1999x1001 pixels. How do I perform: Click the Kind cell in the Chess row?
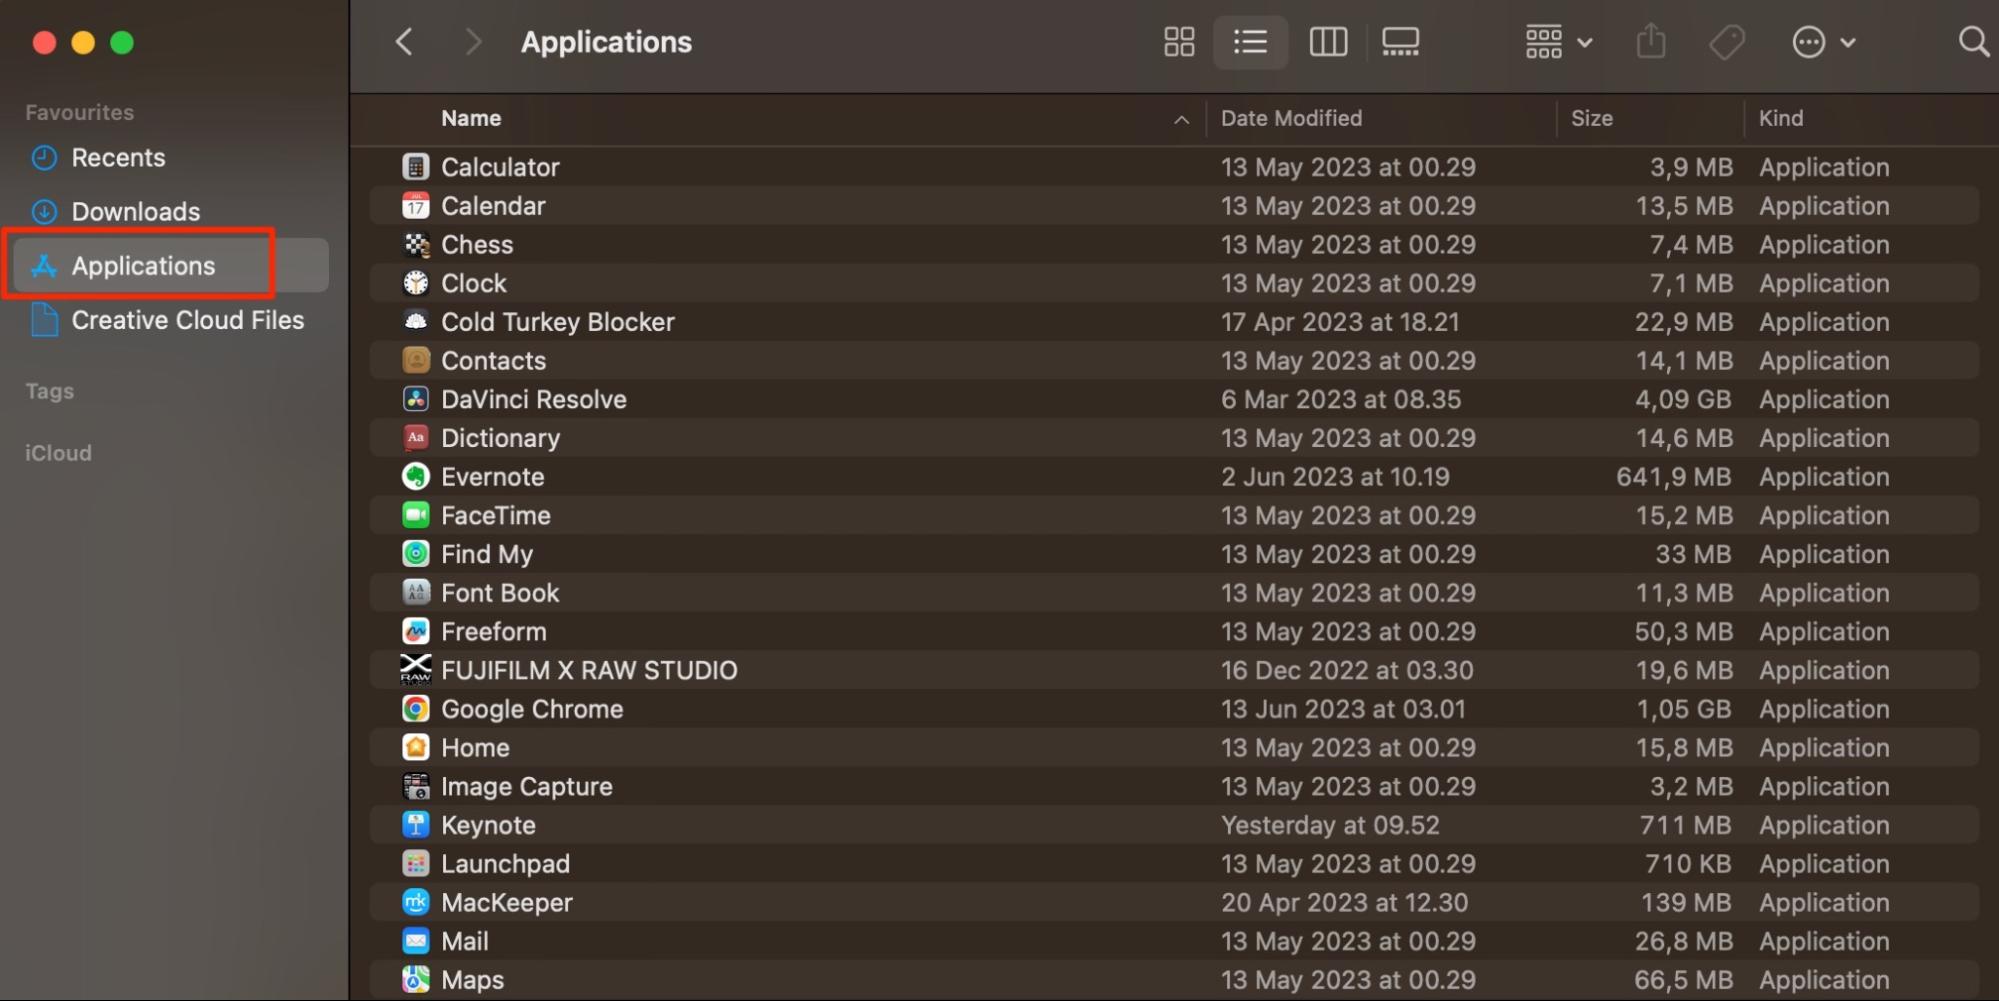(1824, 244)
